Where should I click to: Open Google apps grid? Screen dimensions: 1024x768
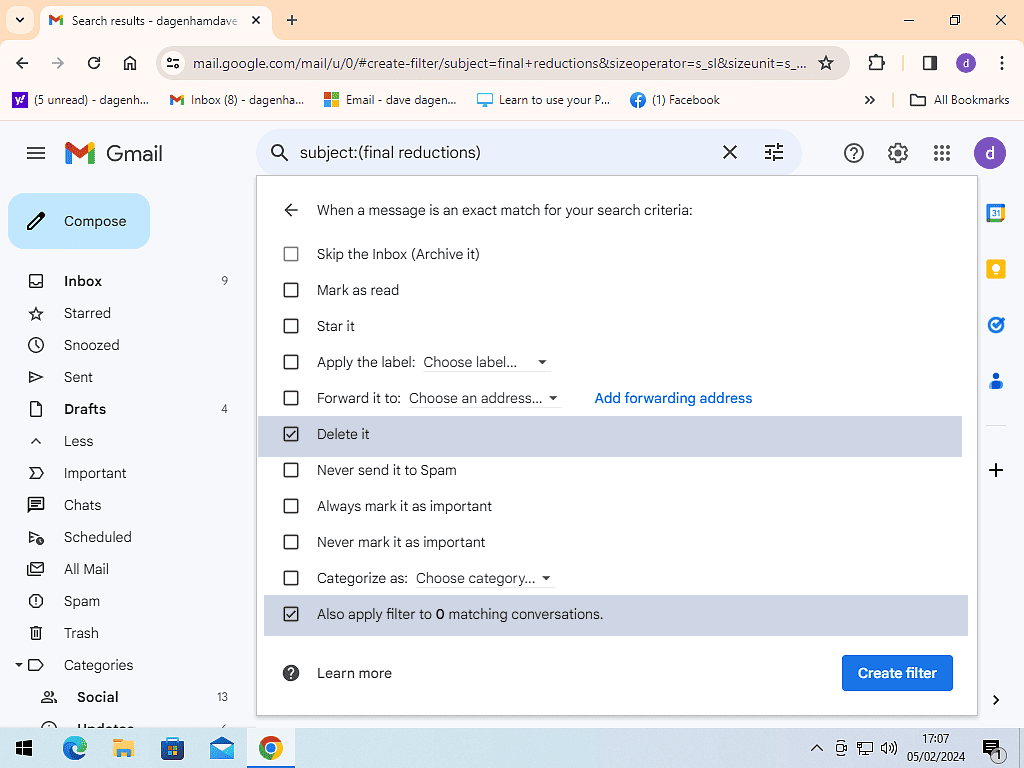point(941,153)
